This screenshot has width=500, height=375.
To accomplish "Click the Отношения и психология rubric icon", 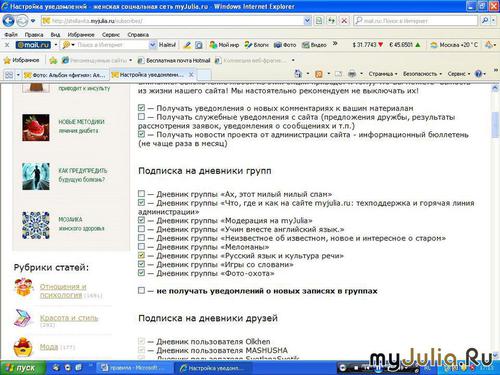I will click(x=24, y=288).
